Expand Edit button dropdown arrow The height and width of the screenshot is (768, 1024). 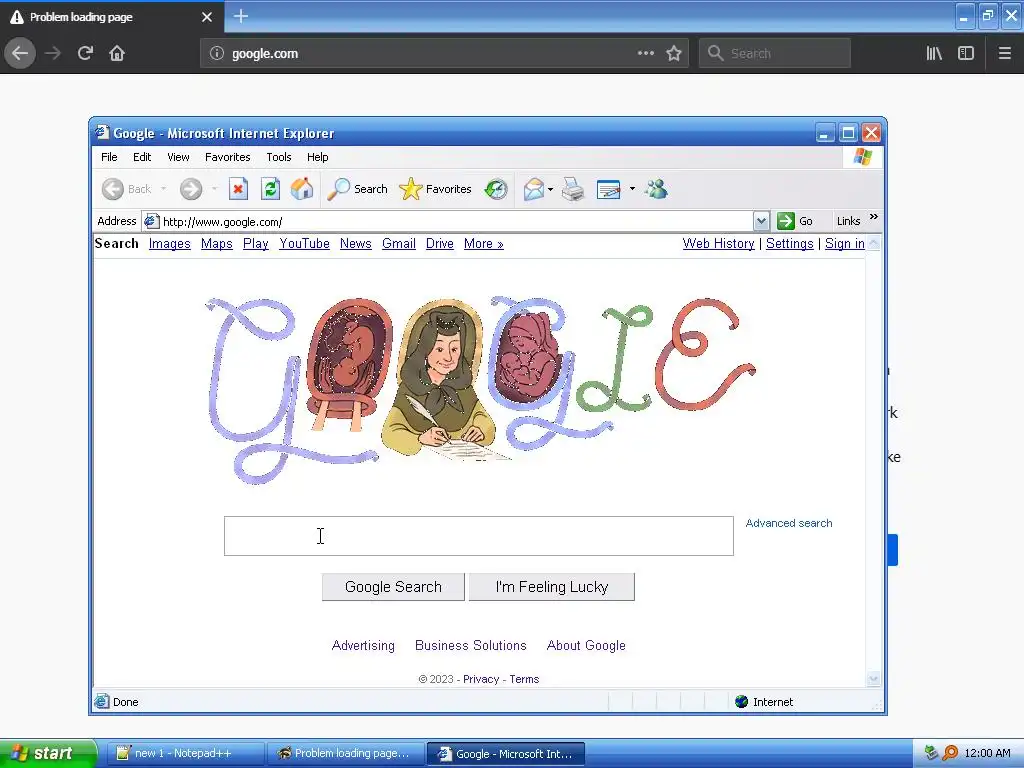[x=632, y=189]
